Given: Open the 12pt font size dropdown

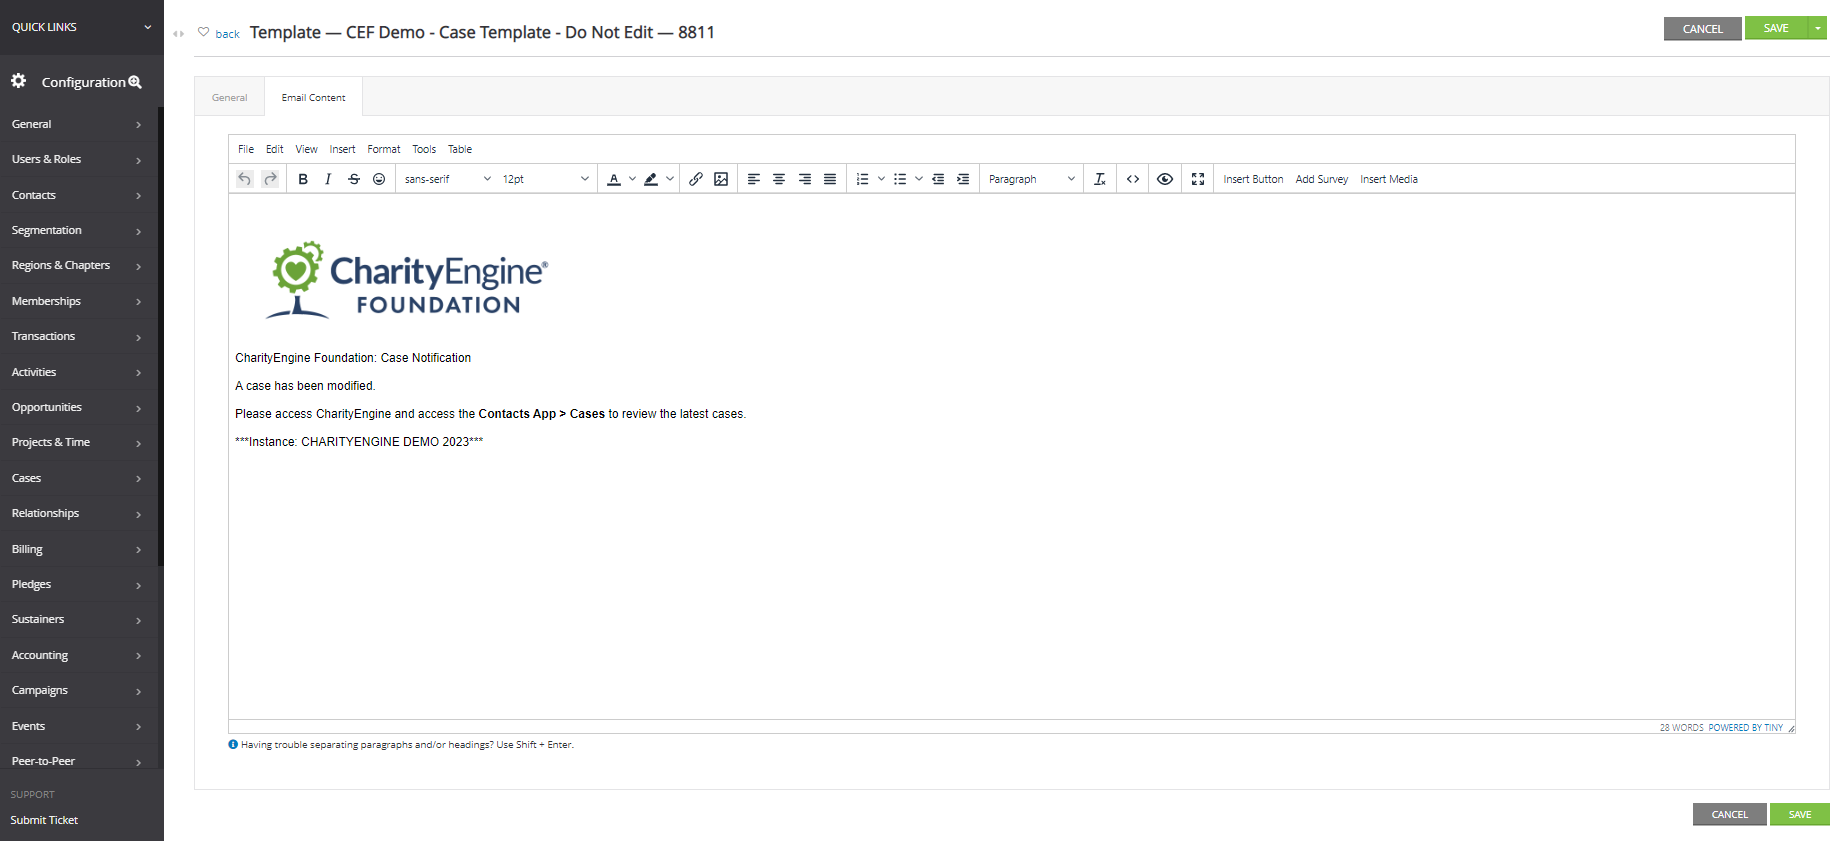Looking at the screenshot, I should point(545,179).
